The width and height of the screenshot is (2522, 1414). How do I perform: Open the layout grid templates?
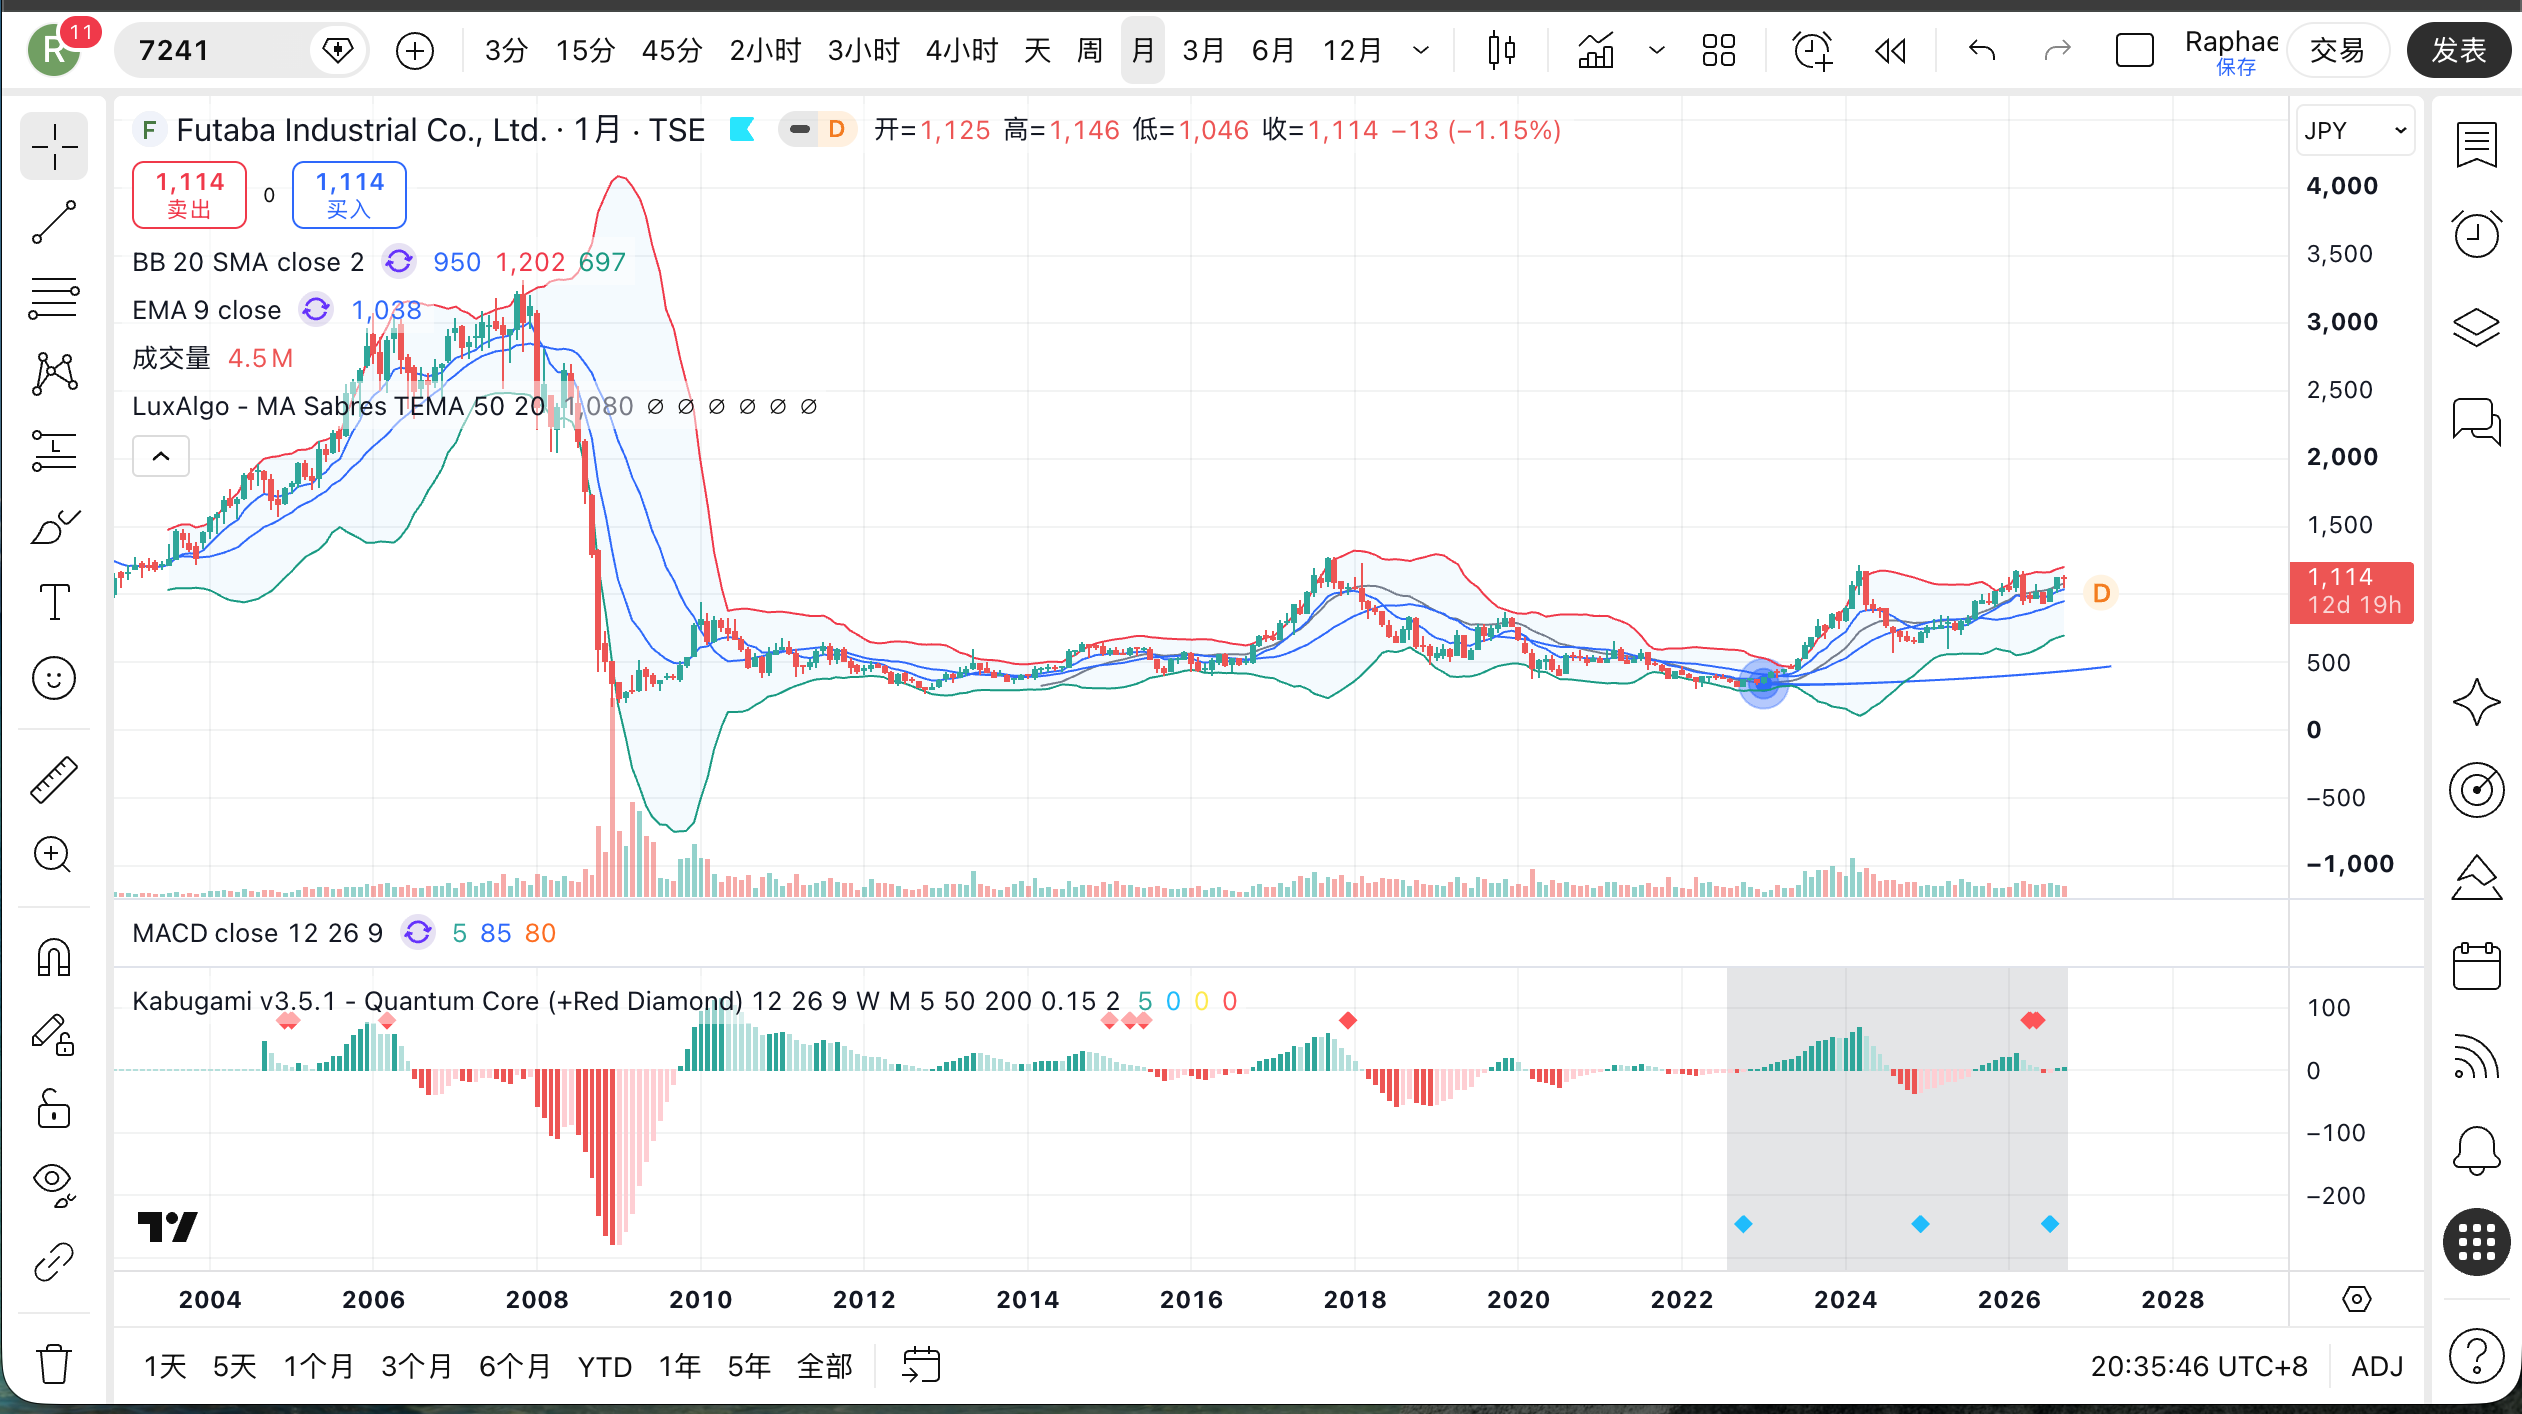1718,50
